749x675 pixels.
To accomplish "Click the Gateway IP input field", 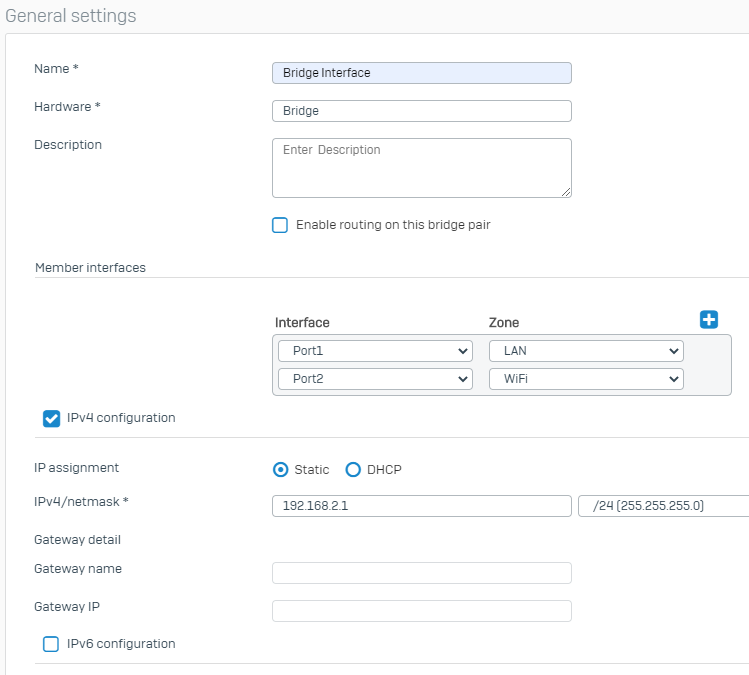I will coord(421,611).
